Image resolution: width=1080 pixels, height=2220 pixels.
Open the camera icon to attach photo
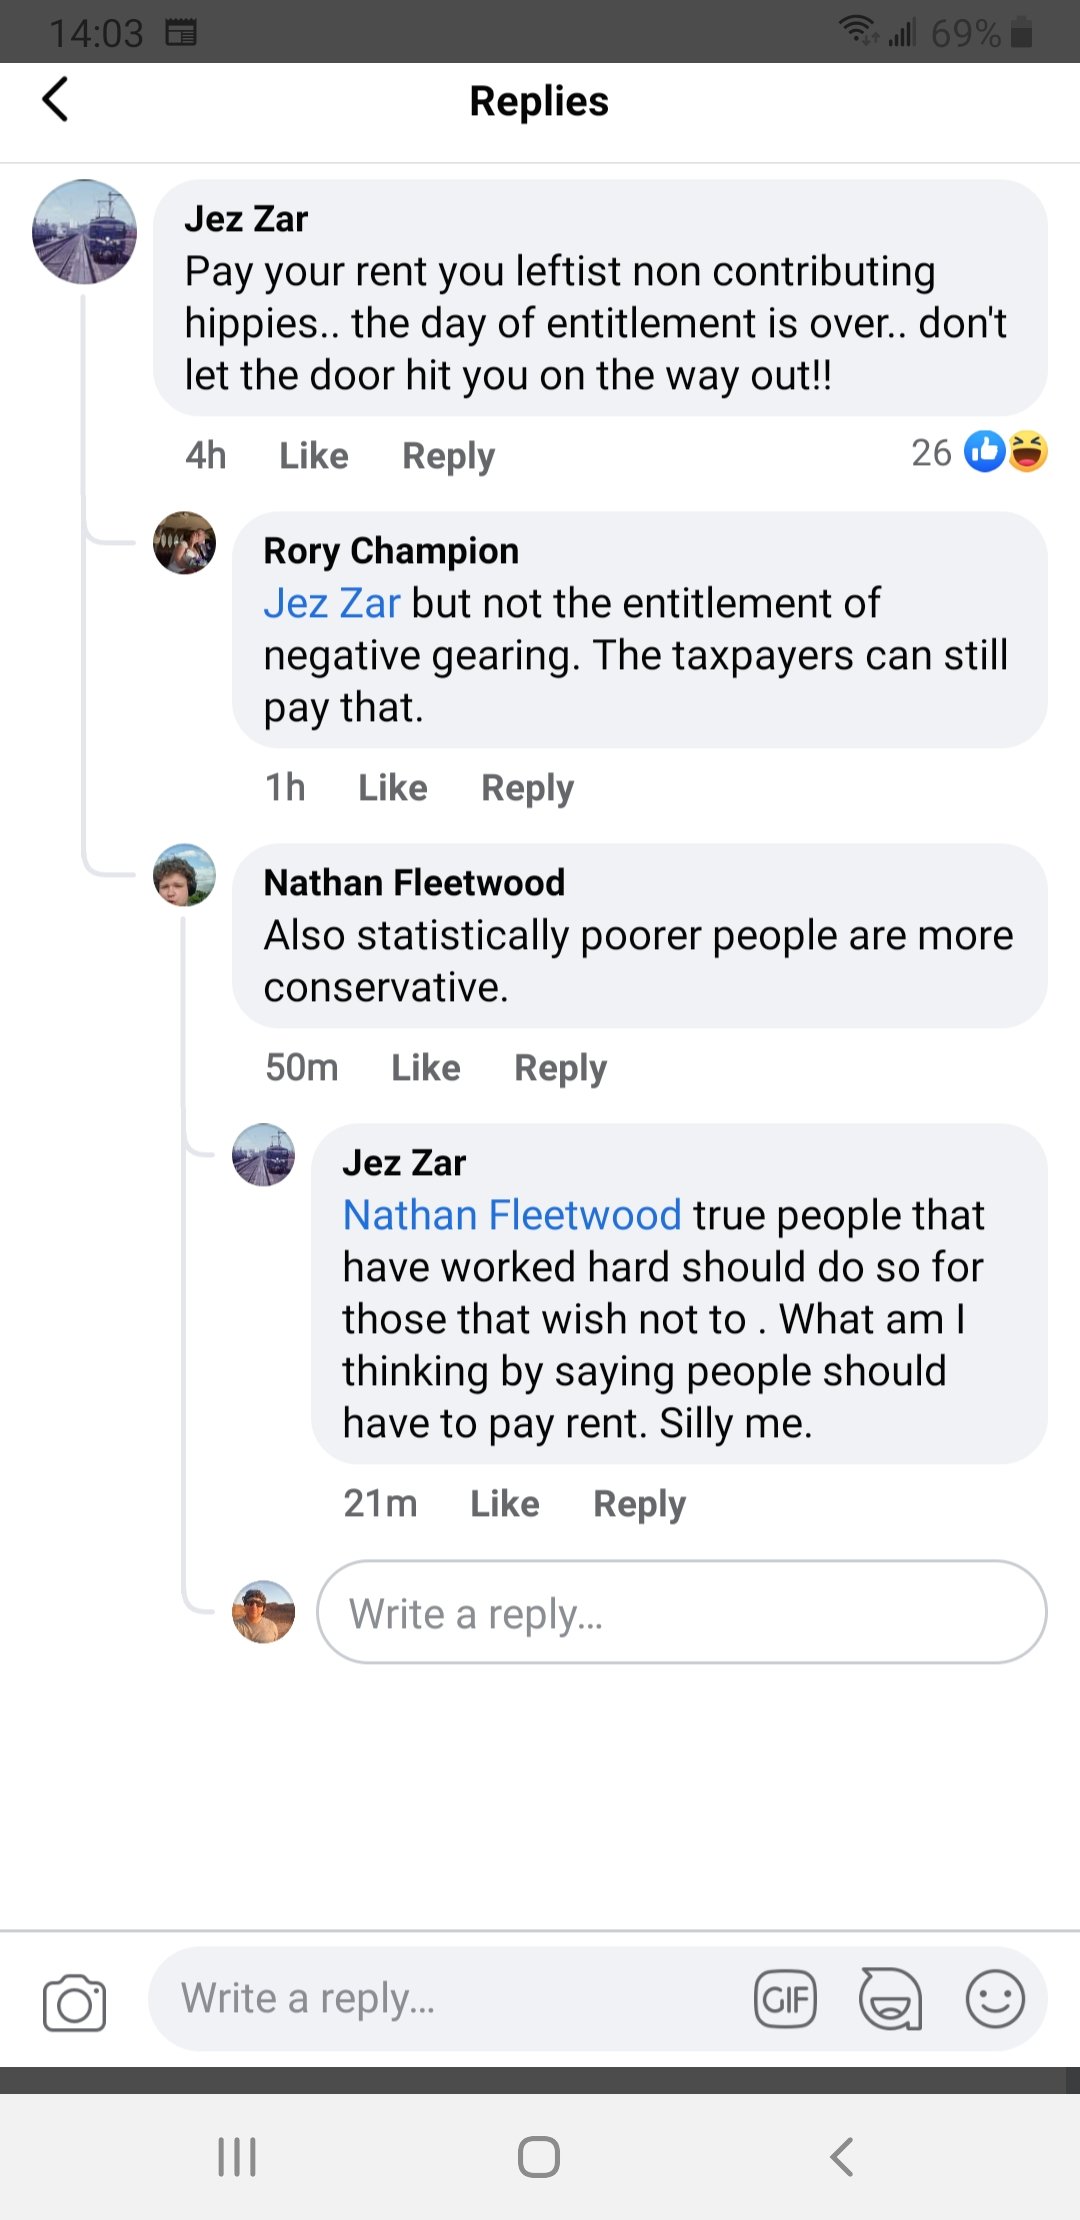tap(74, 2002)
